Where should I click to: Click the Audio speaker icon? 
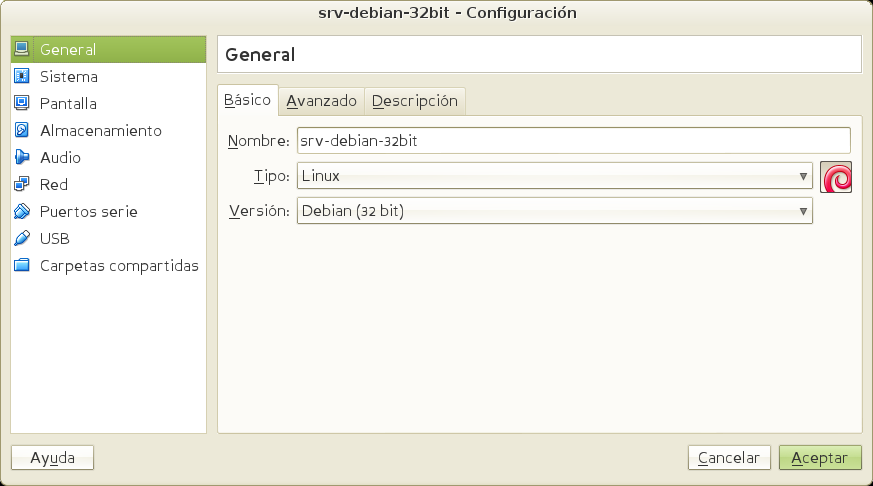22,157
